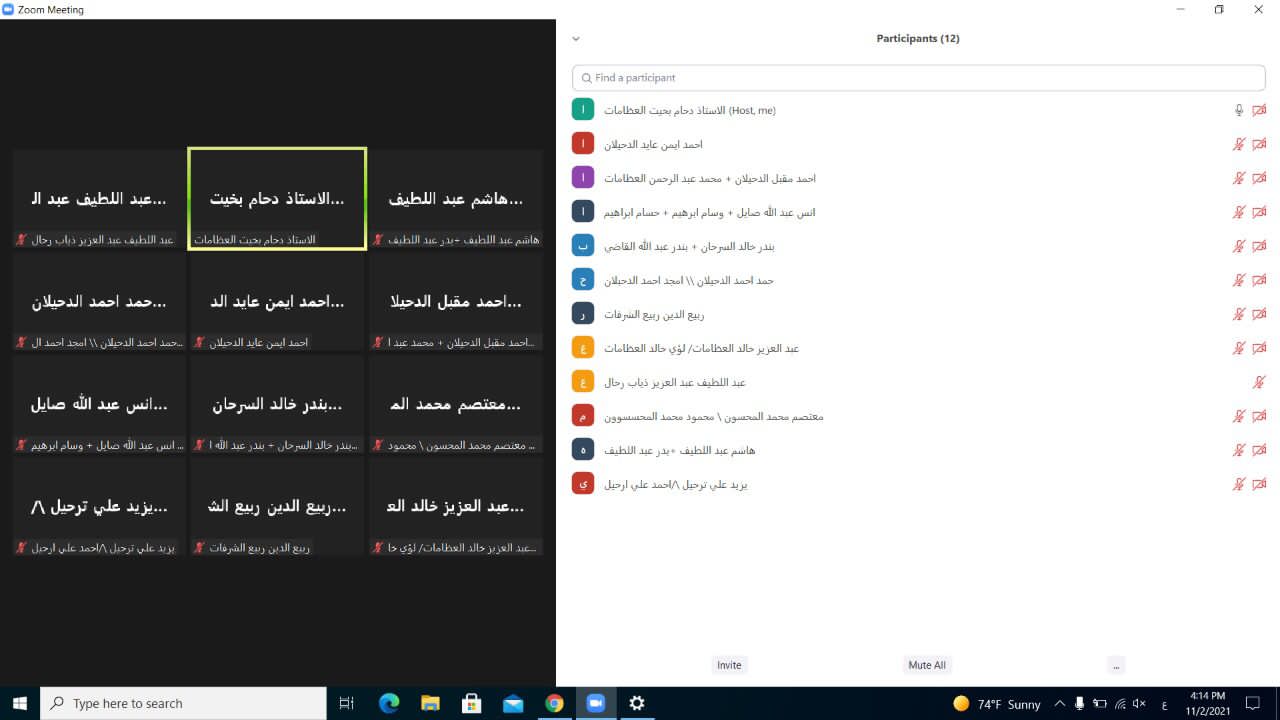Mute the host's active microphone icon
Image resolution: width=1280 pixels, height=720 pixels.
(x=1239, y=110)
